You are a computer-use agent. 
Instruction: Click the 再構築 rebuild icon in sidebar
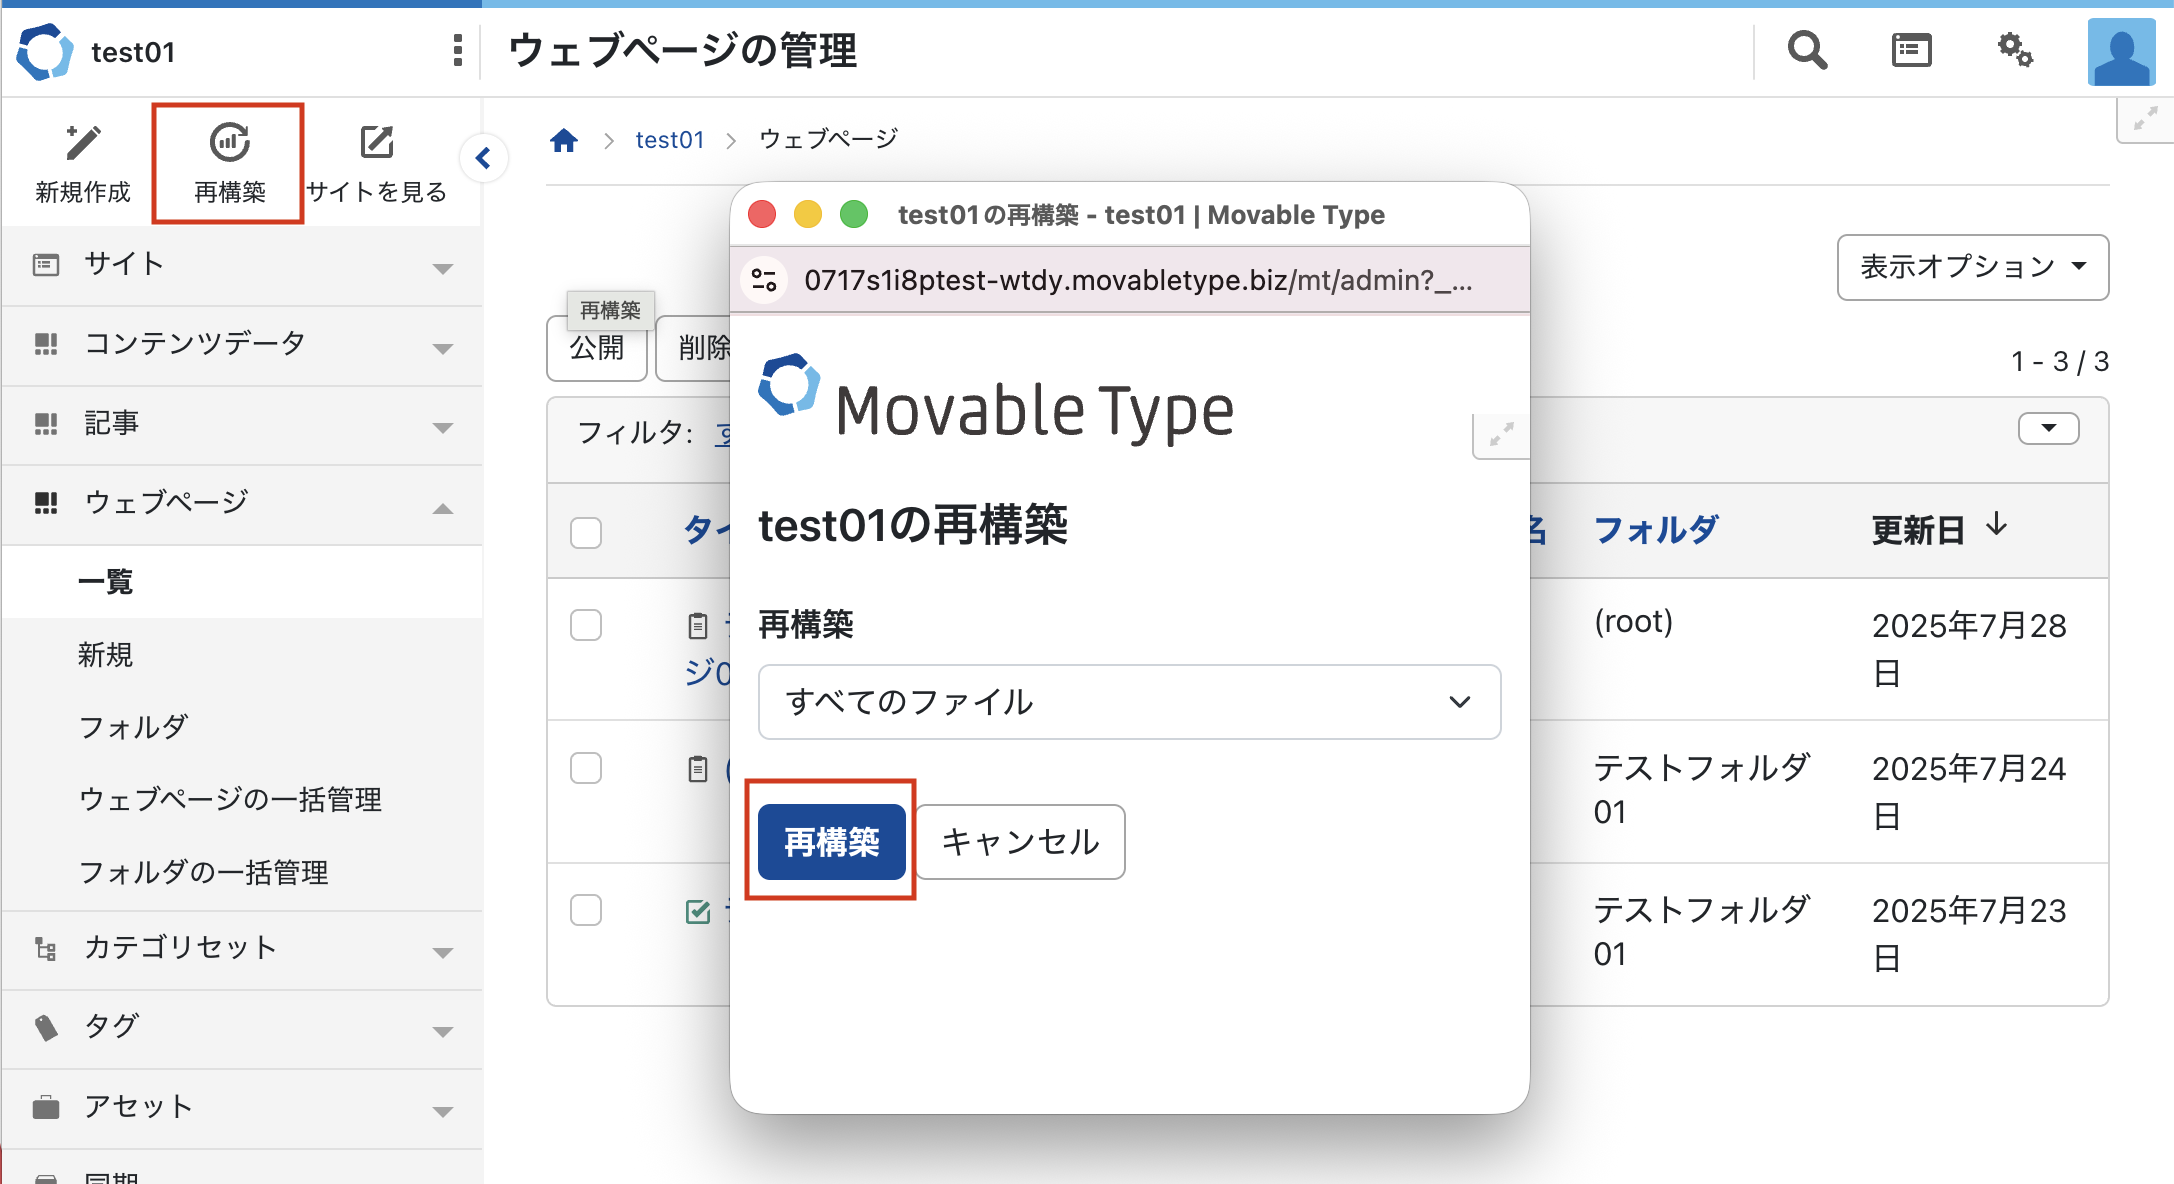[229, 143]
